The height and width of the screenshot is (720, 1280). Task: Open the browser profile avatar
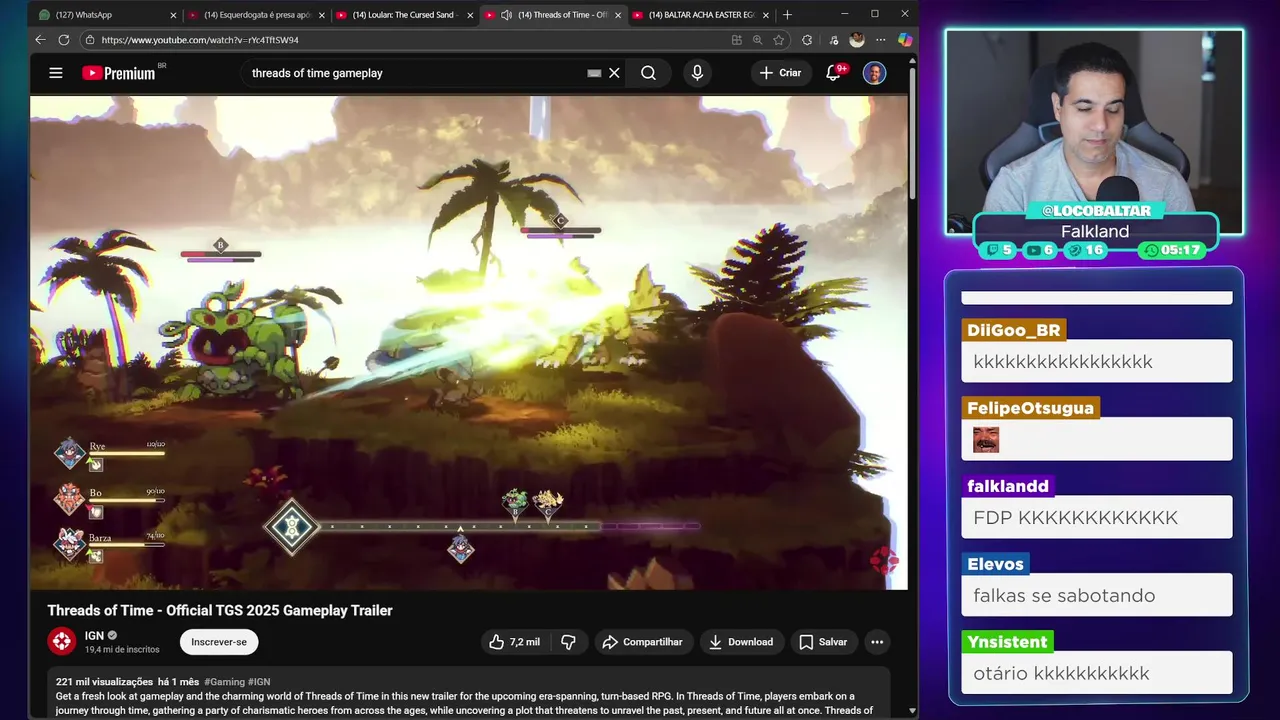click(x=857, y=40)
